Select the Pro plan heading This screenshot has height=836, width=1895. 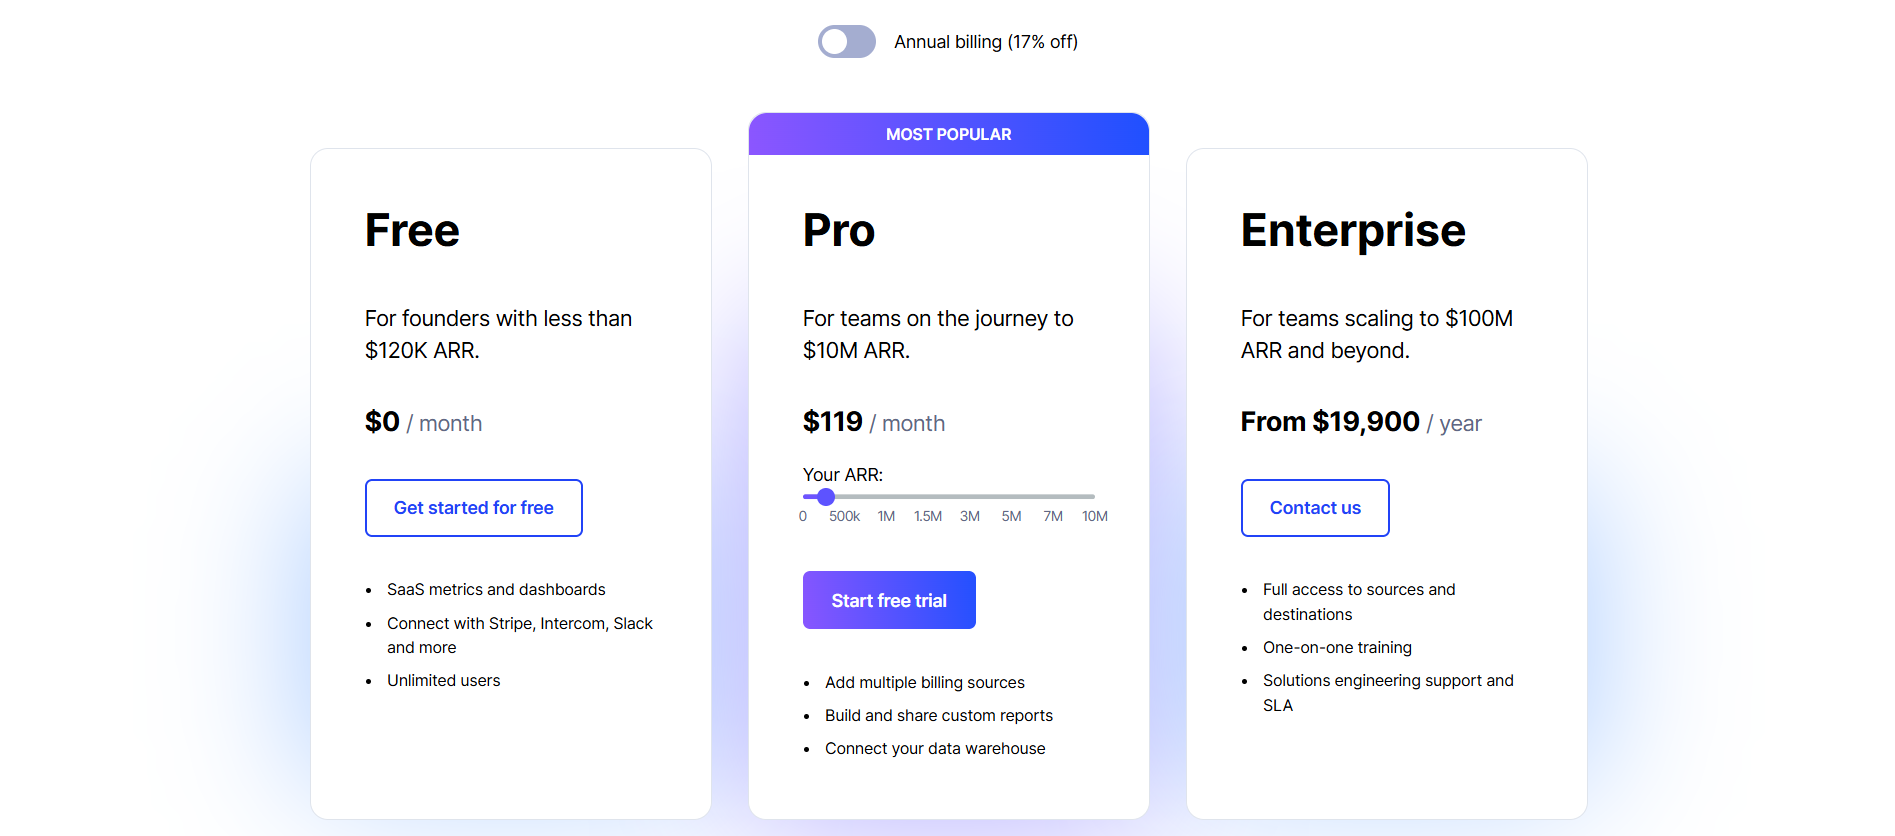(838, 230)
